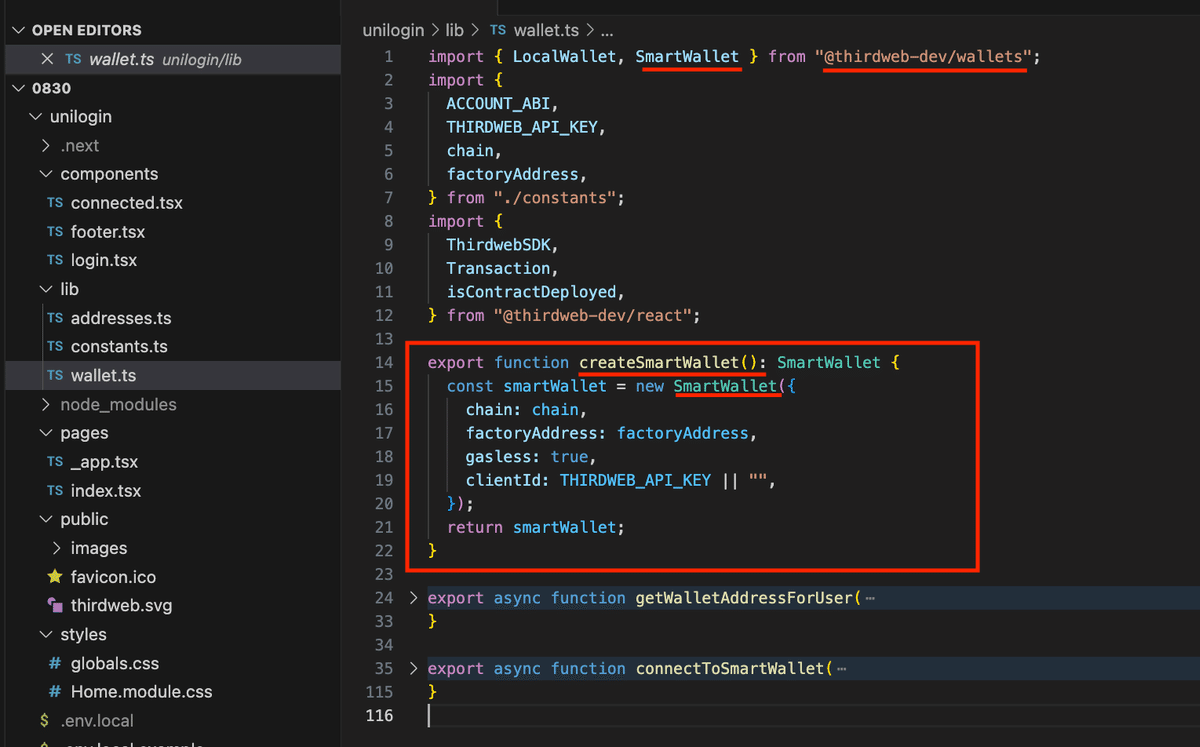Open constants.ts file
This screenshot has height=747, width=1200.
coord(119,347)
